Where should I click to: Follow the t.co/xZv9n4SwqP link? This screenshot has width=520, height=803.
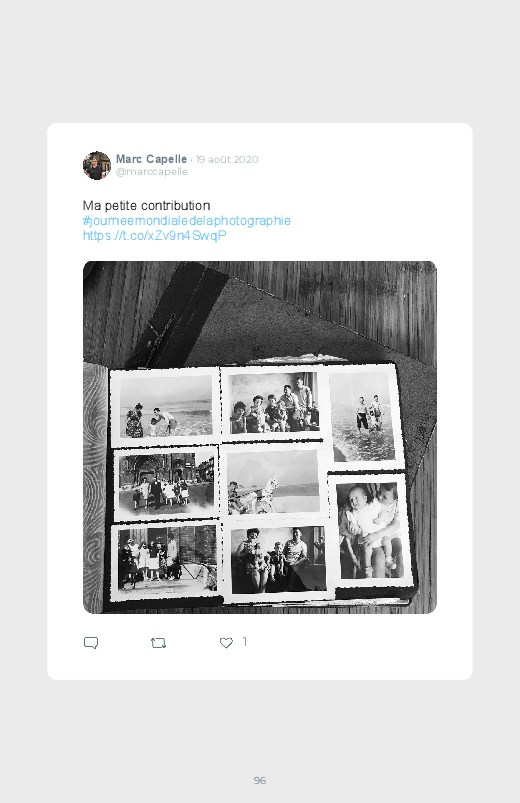point(155,236)
